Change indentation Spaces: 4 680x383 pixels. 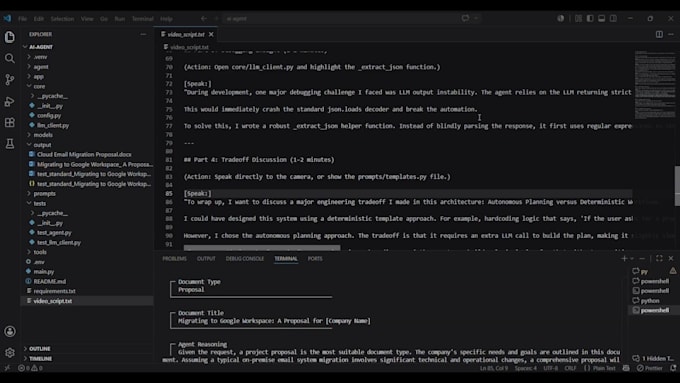click(526, 368)
